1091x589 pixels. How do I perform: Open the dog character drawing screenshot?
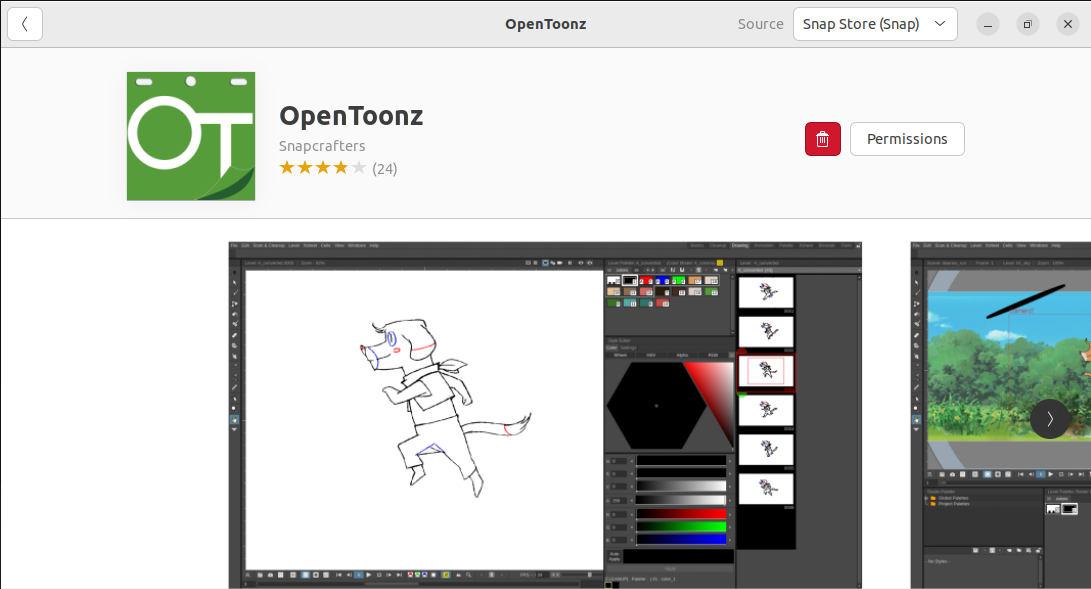pos(545,415)
